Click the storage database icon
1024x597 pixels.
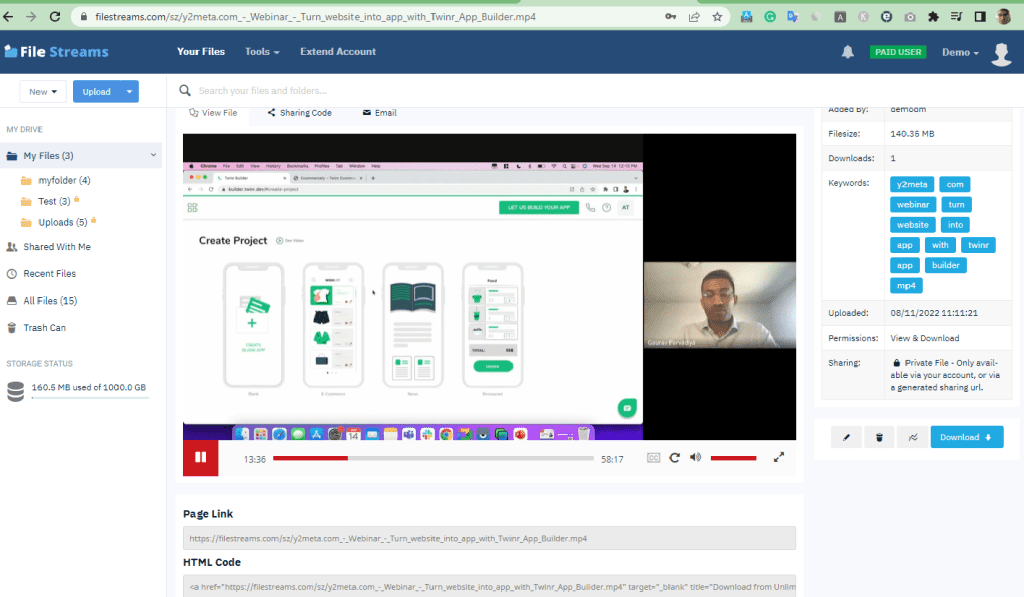coord(16,391)
